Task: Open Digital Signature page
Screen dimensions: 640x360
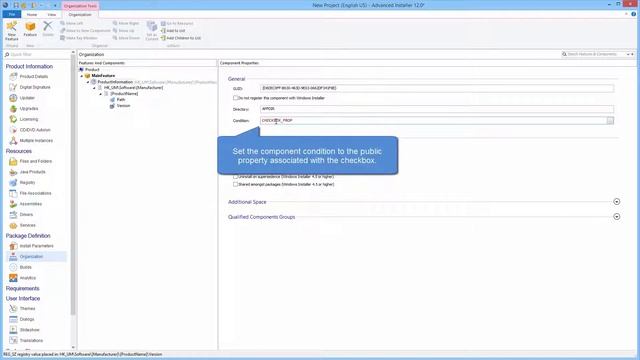Action: tap(35, 87)
